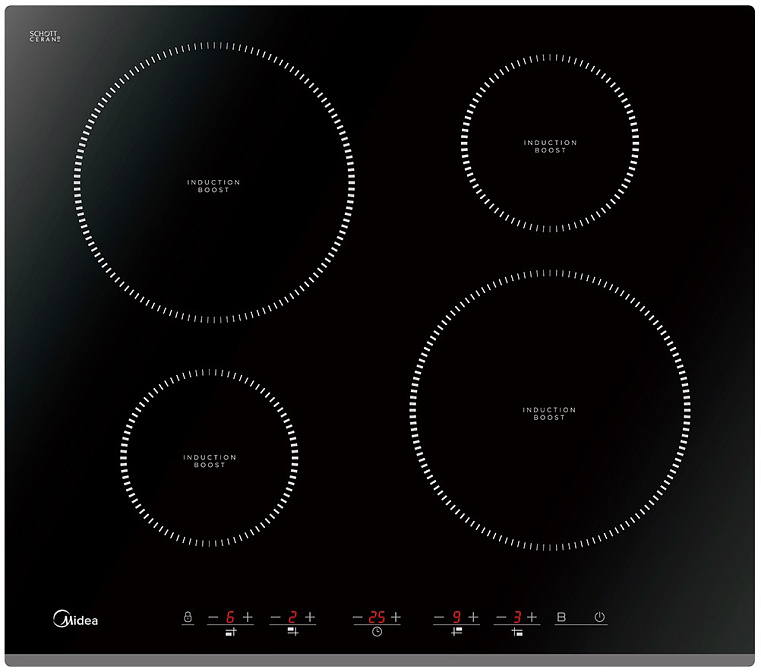The image size is (761, 672).
Task: Tap the red 6 power level display
Action: [x=231, y=617]
